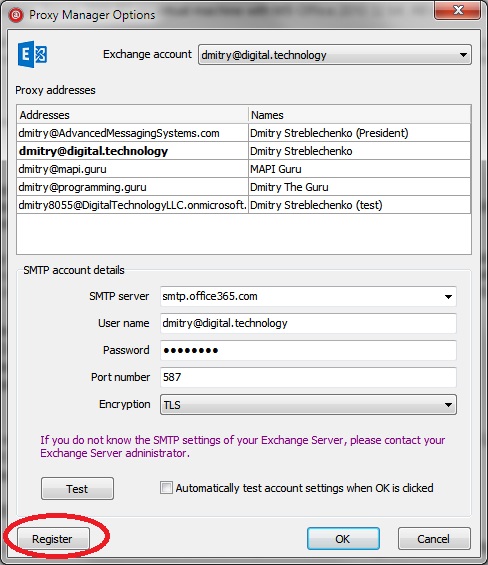Click the Addresses column header
Image resolution: width=488 pixels, height=565 pixels.
[x=132, y=115]
